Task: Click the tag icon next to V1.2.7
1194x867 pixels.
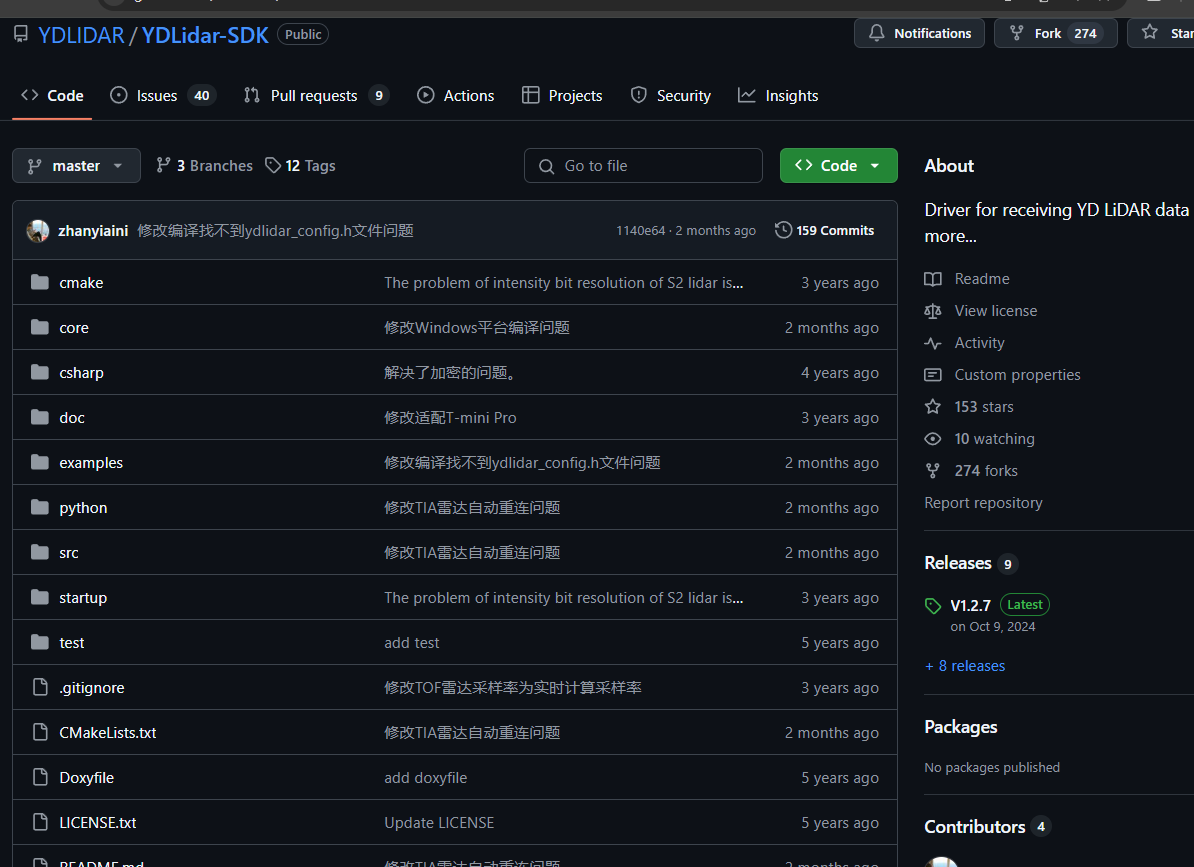Action: click(x=933, y=606)
